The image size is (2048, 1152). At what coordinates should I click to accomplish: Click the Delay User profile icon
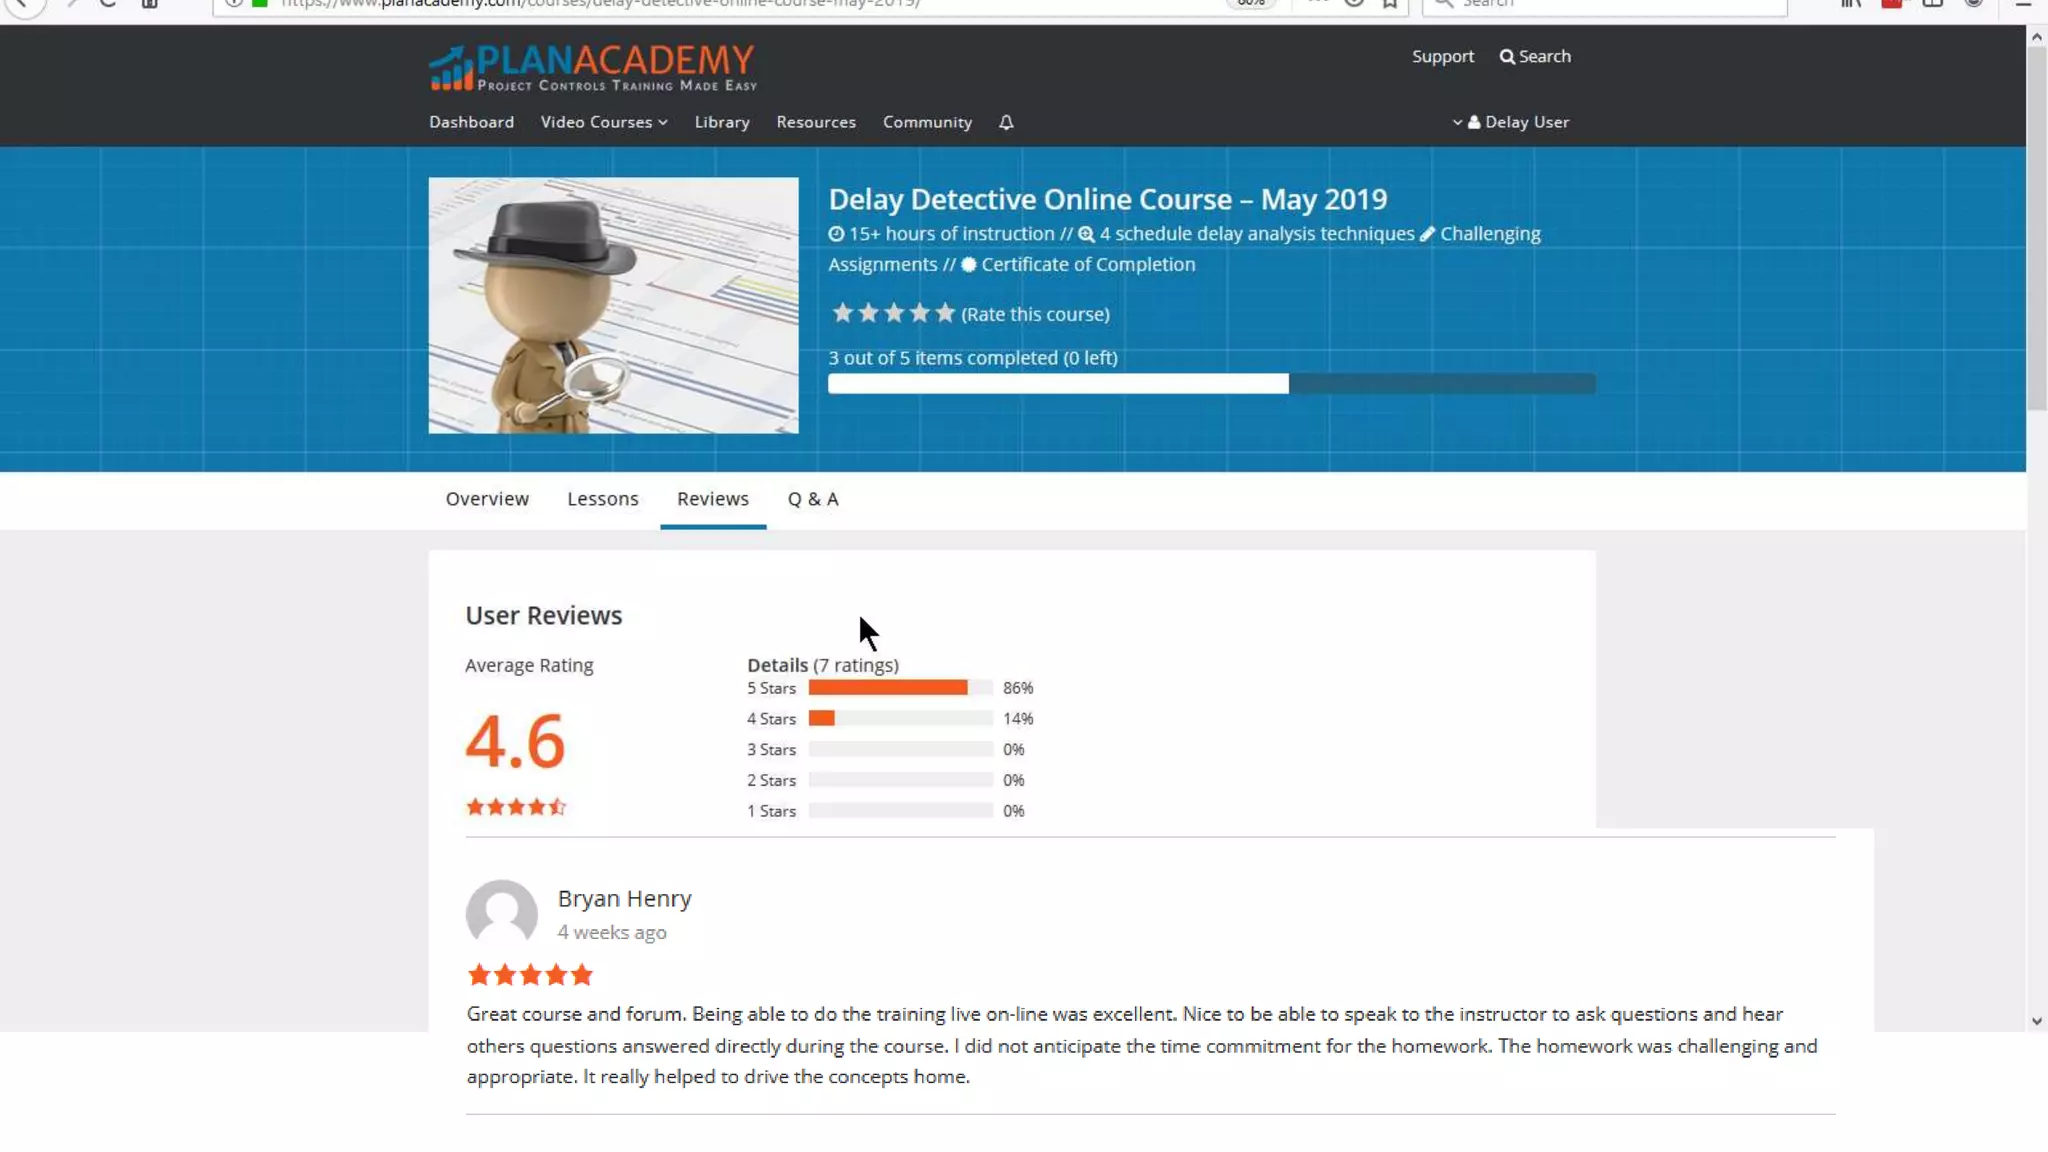click(1474, 122)
